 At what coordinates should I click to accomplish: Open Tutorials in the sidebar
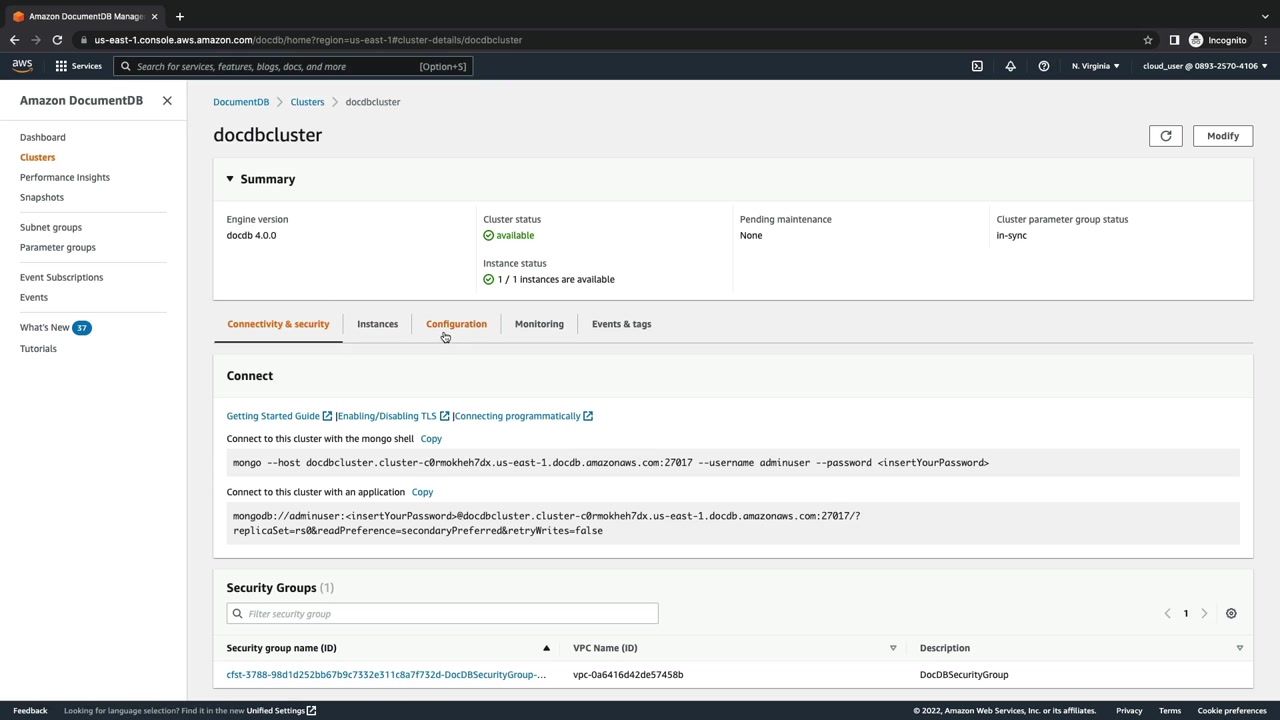(x=39, y=348)
